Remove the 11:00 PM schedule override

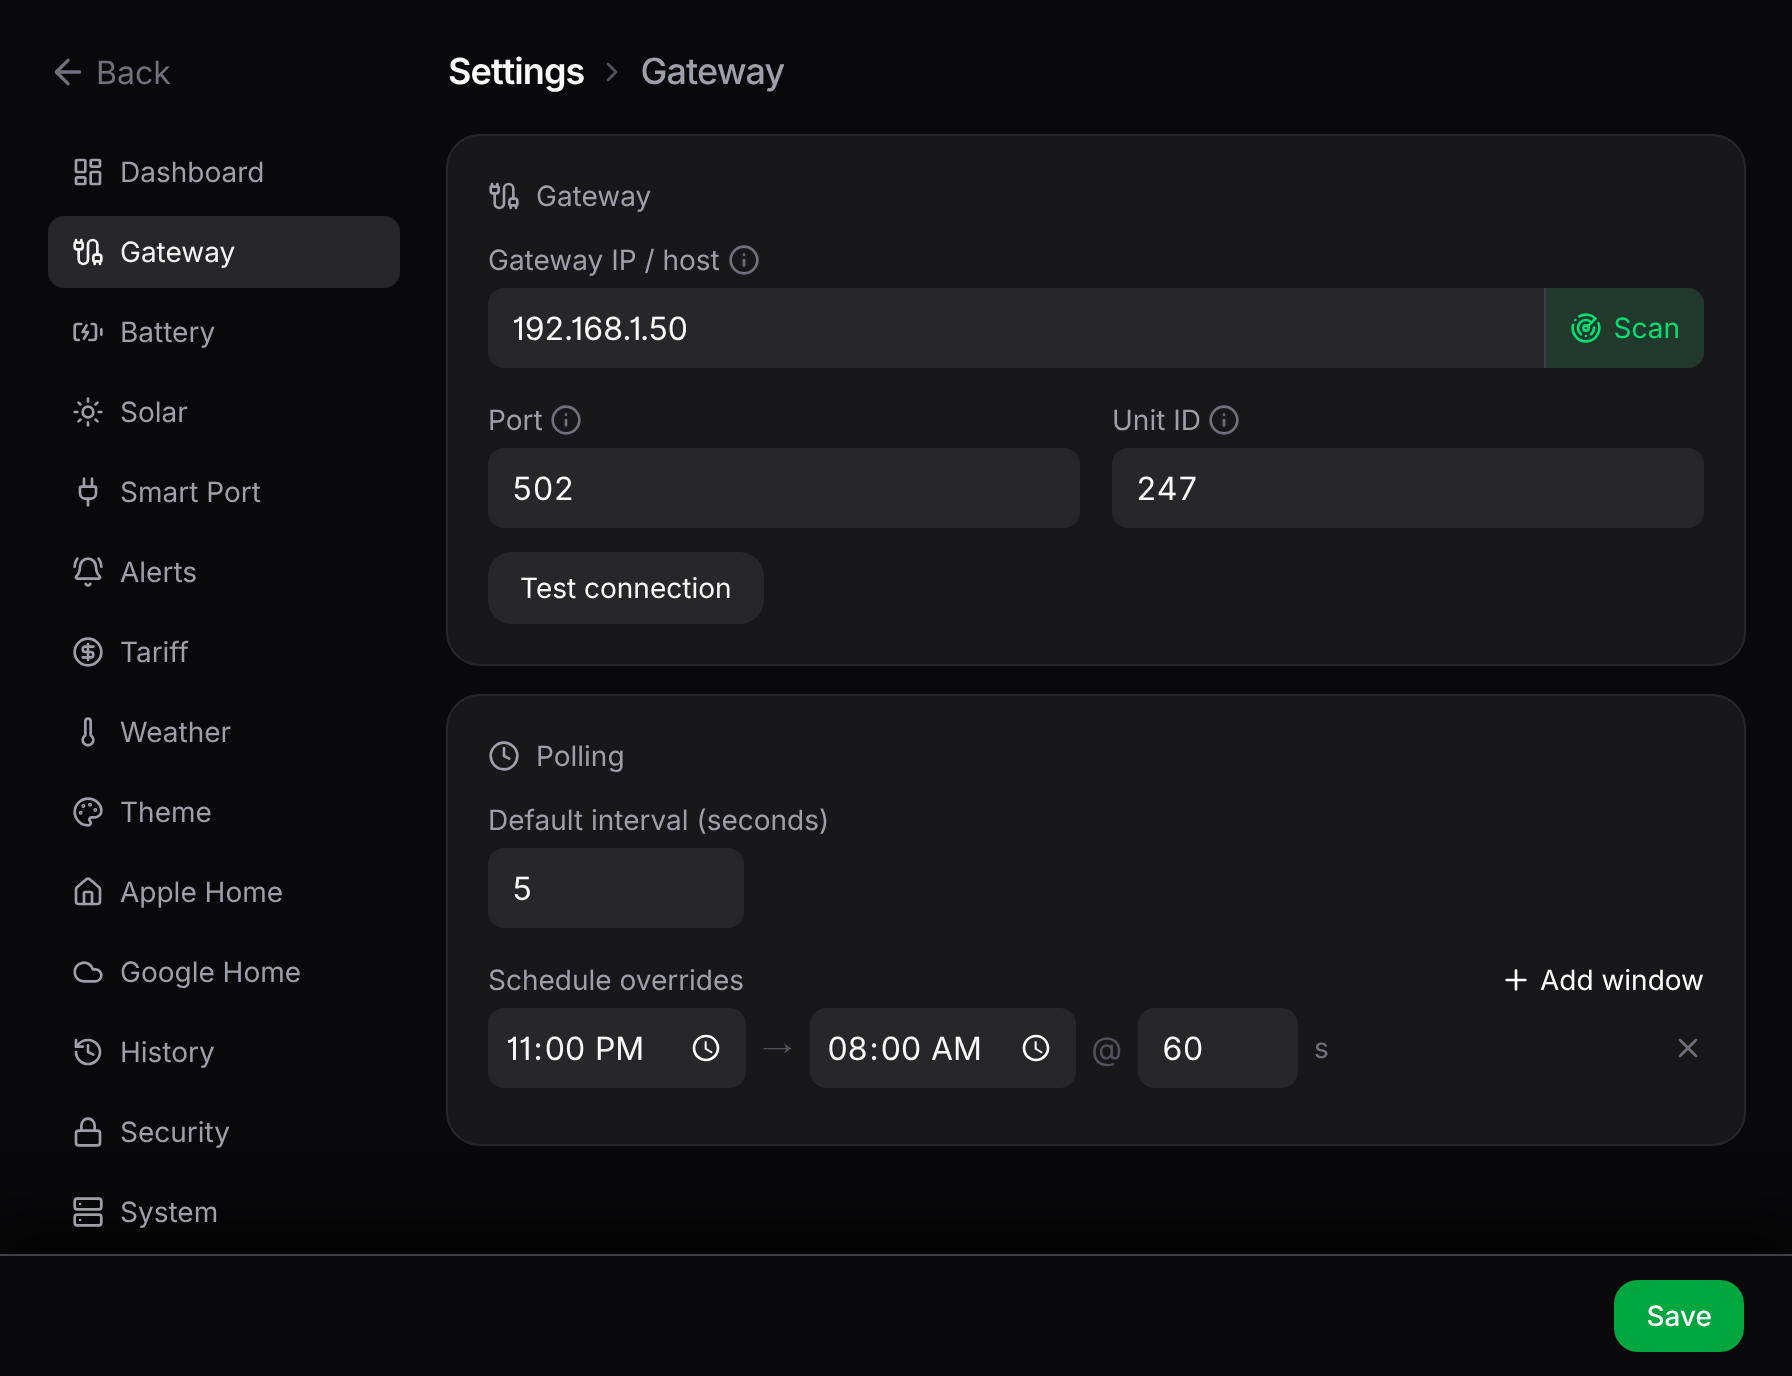[1688, 1048]
